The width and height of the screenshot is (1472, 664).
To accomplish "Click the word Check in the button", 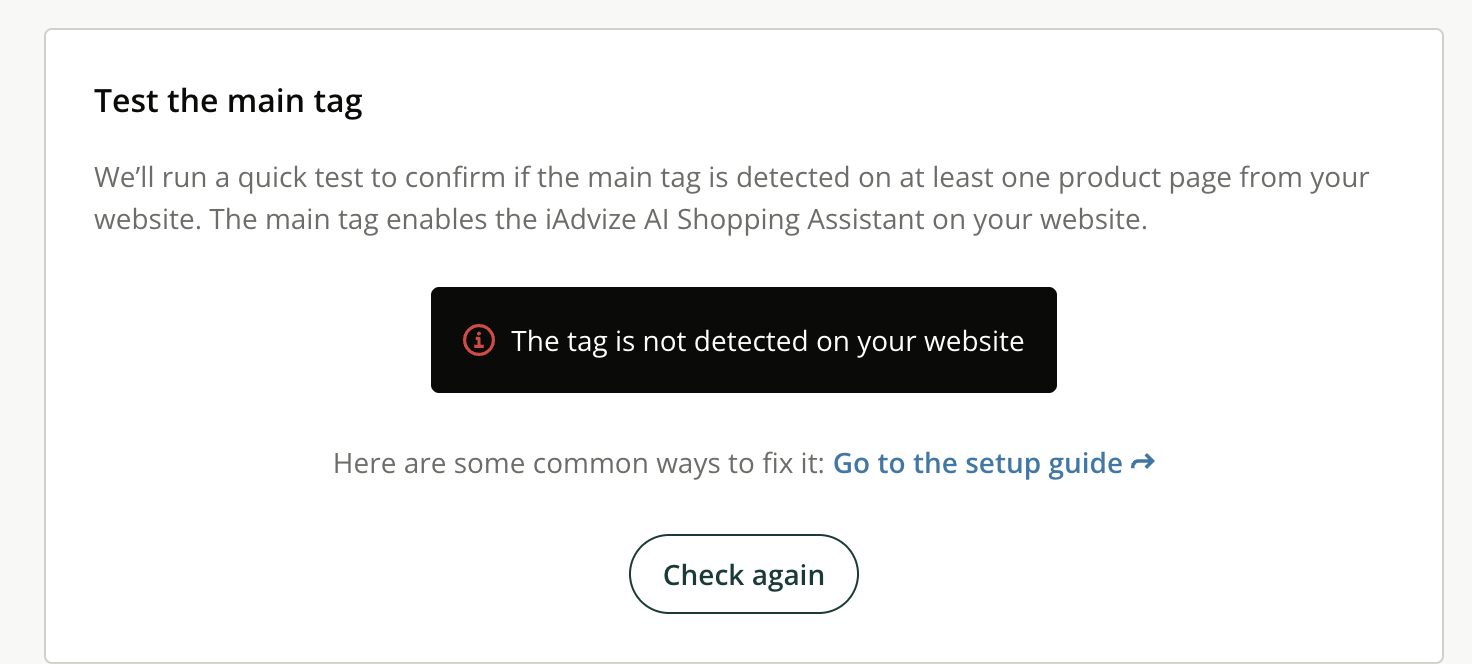I will click(704, 575).
